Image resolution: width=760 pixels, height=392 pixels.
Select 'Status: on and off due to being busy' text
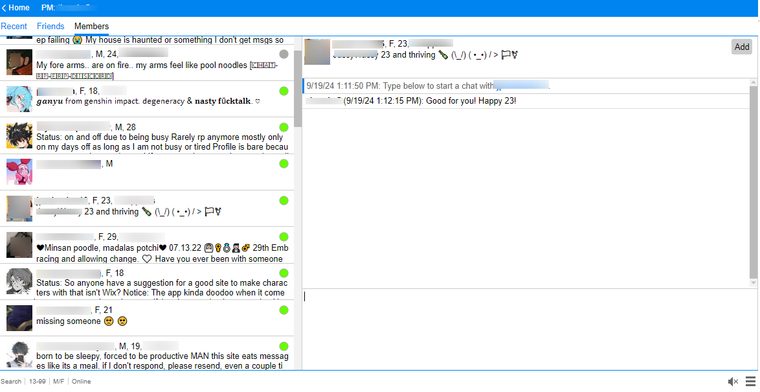tap(162, 142)
